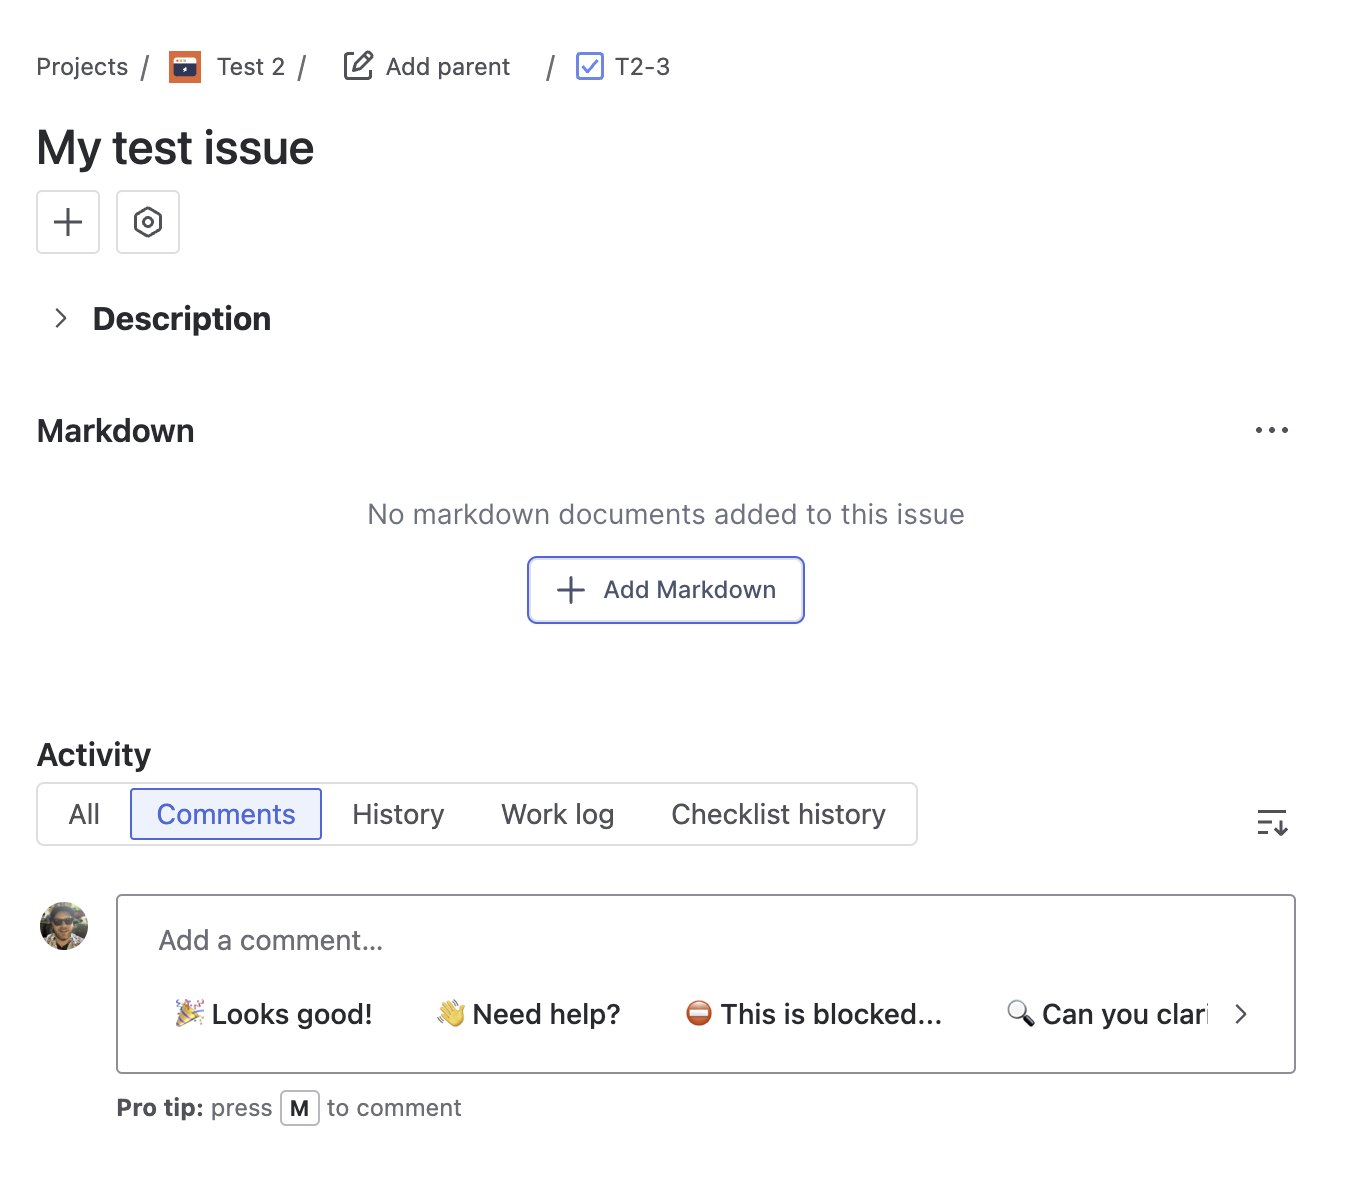Switch to the Work log tab
1350x1190 pixels.
(x=557, y=814)
